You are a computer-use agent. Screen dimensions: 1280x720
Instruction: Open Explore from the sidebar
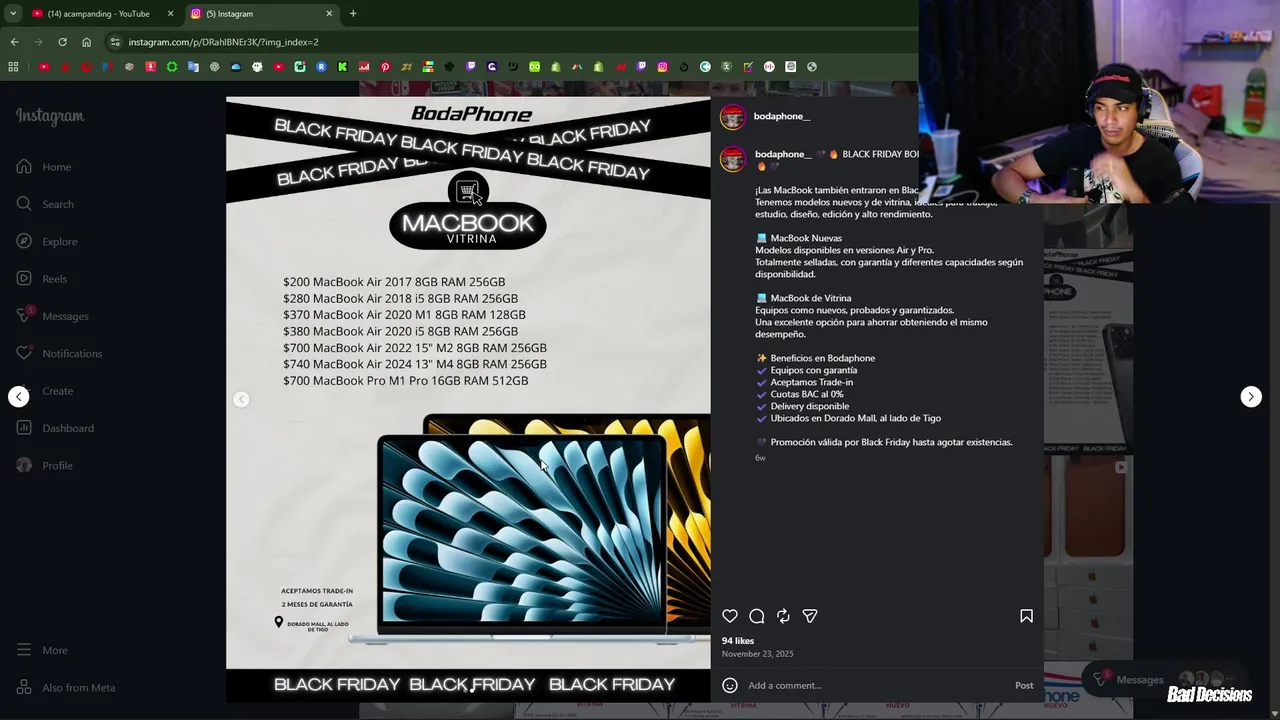pyautogui.click(x=47, y=241)
